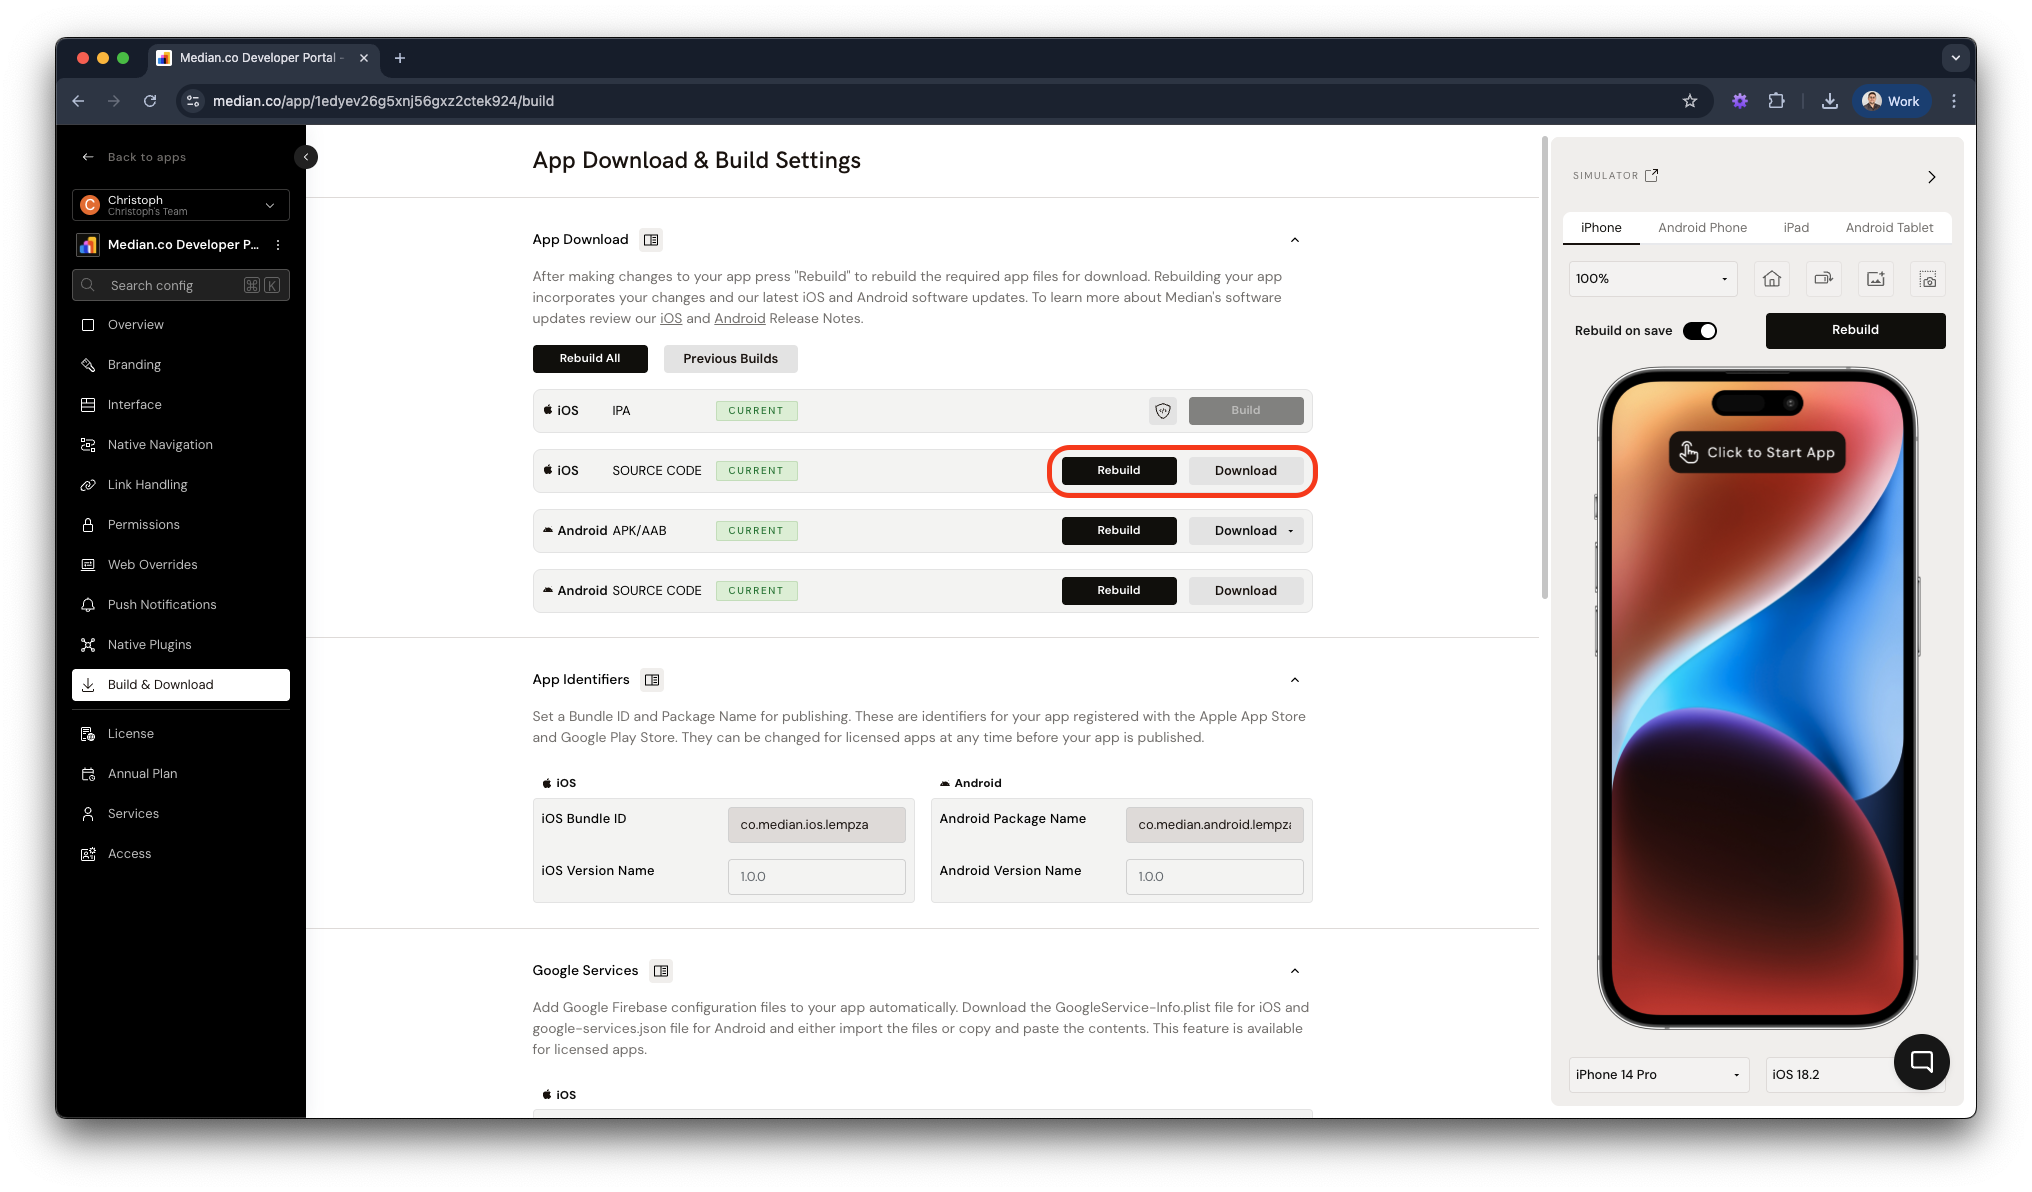
Task: Collapse the Google Services section
Action: [x=1295, y=971]
